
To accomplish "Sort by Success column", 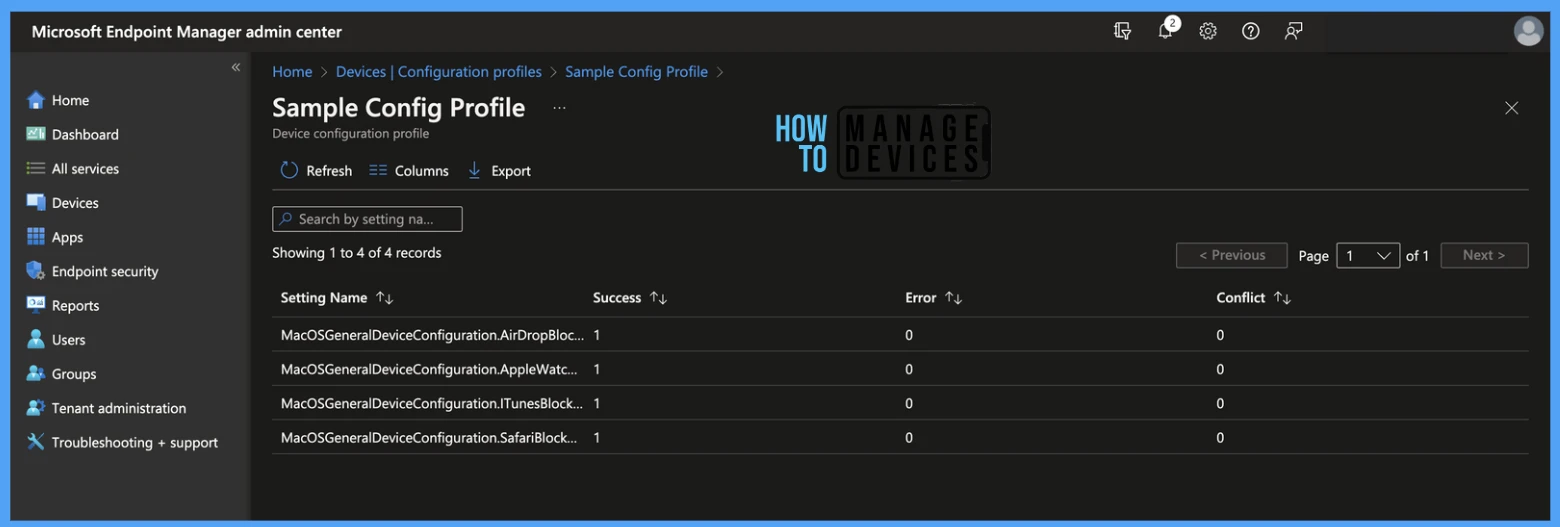I will [630, 298].
